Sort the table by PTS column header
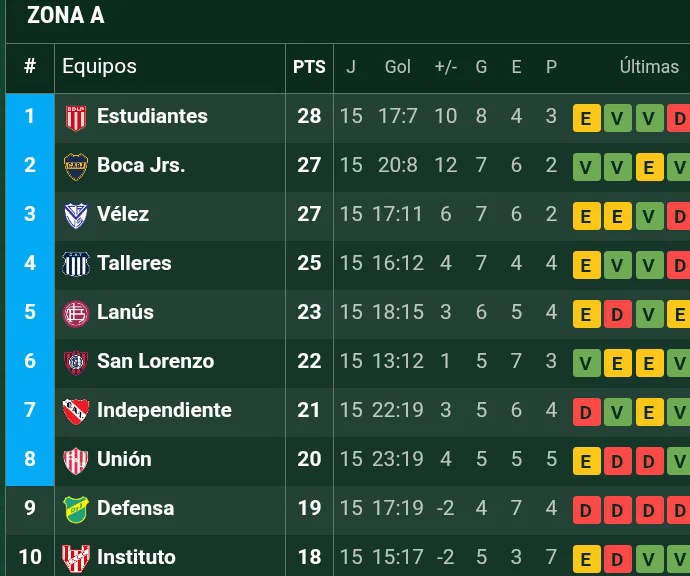Screen dimensions: 690x576 [x=309, y=67]
